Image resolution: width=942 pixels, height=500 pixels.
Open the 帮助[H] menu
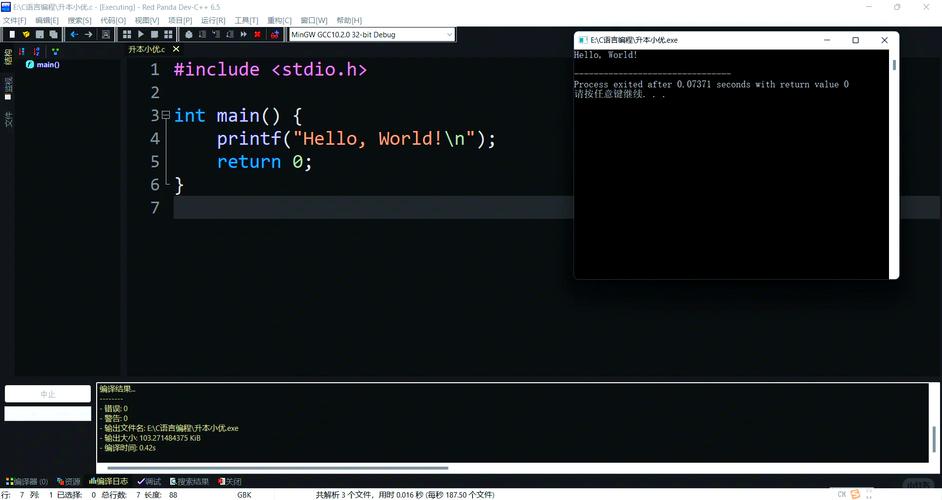(349, 20)
